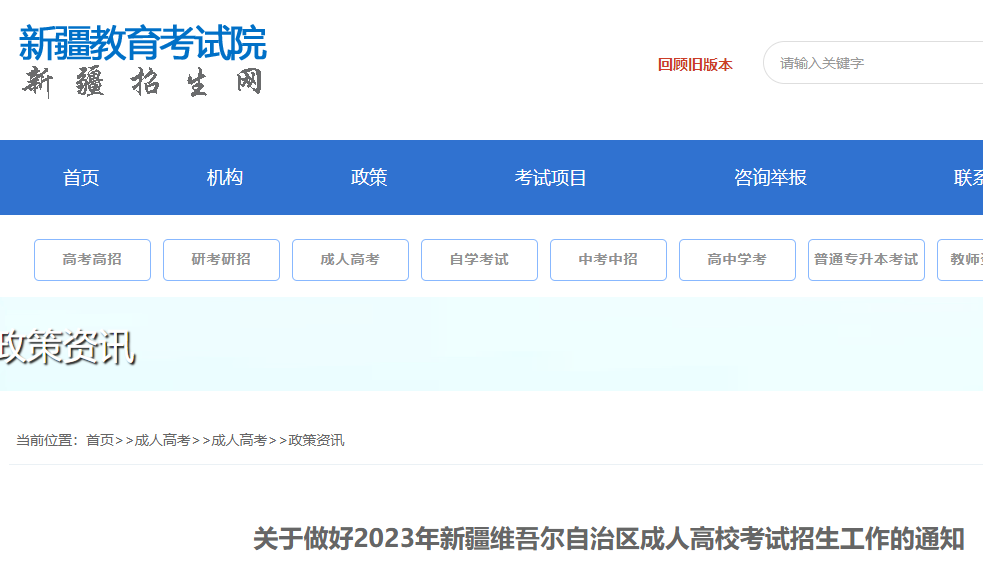
Task: Click the first 成人高考 breadcrumb link
Action: click(x=162, y=440)
